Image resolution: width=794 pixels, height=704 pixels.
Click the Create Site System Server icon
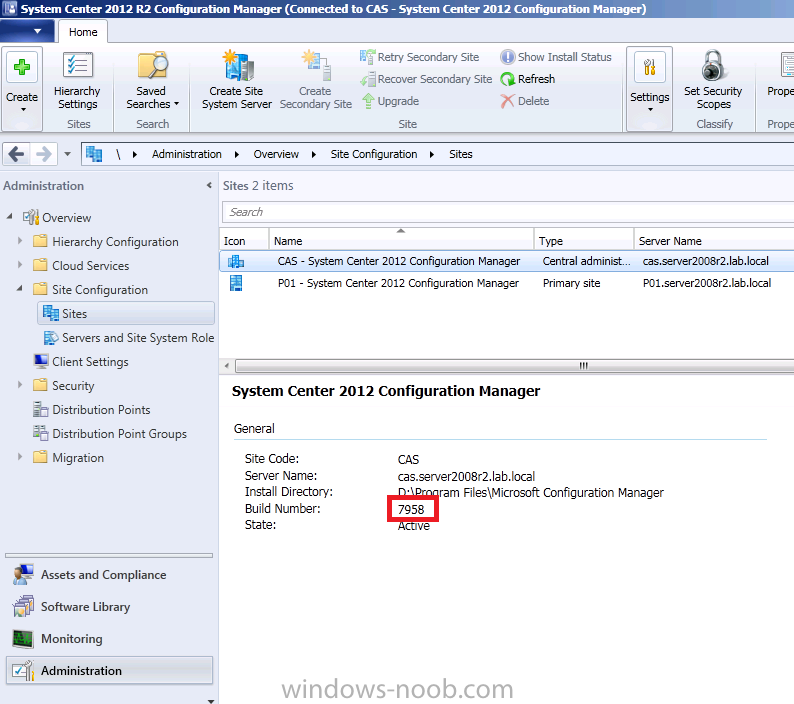click(x=238, y=66)
